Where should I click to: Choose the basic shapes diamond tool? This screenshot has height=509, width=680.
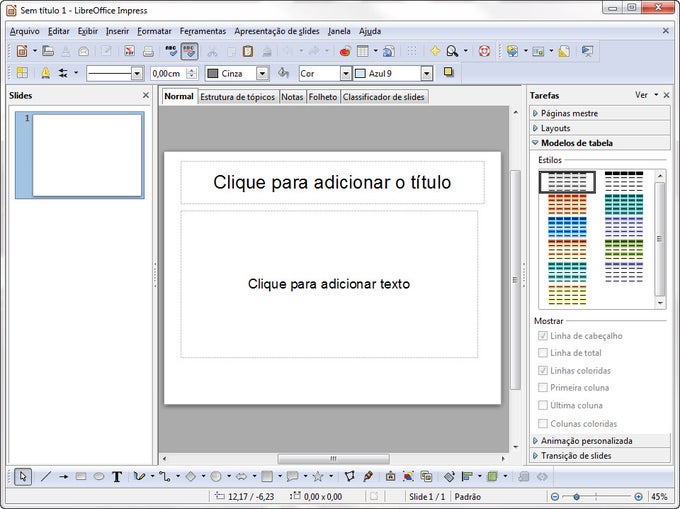190,476
